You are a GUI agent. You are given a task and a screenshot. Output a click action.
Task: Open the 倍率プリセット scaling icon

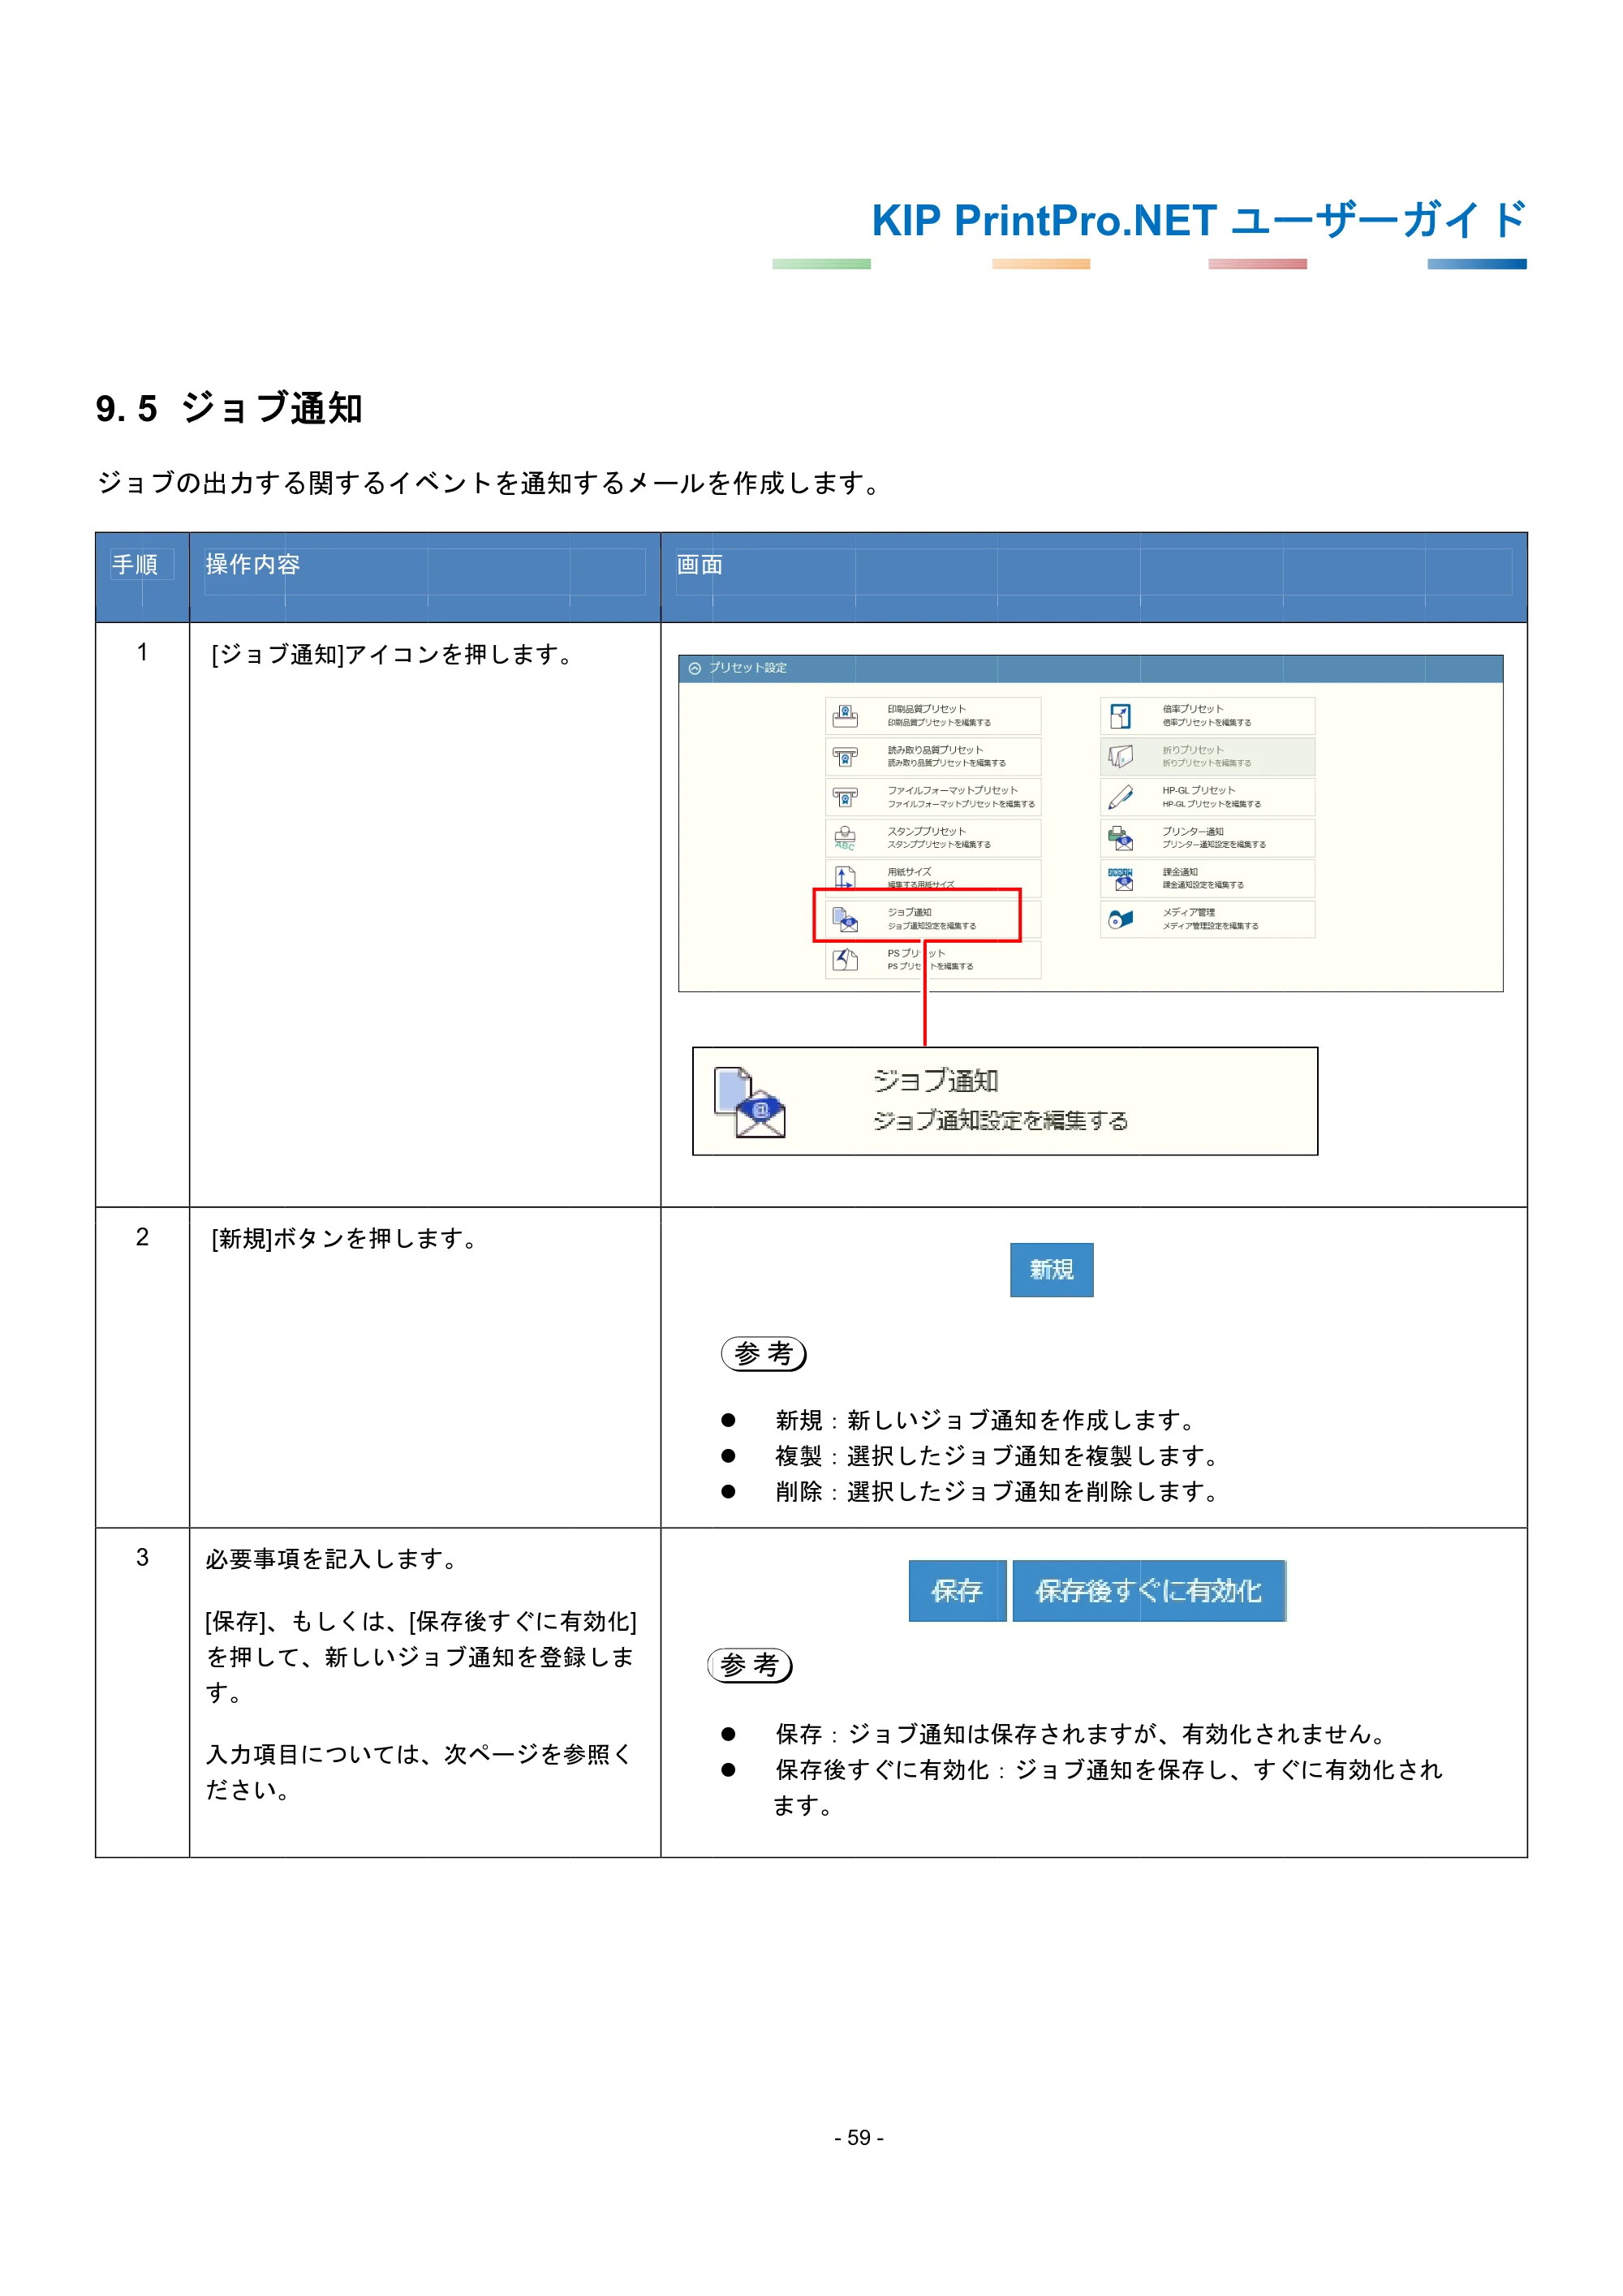click(1121, 716)
